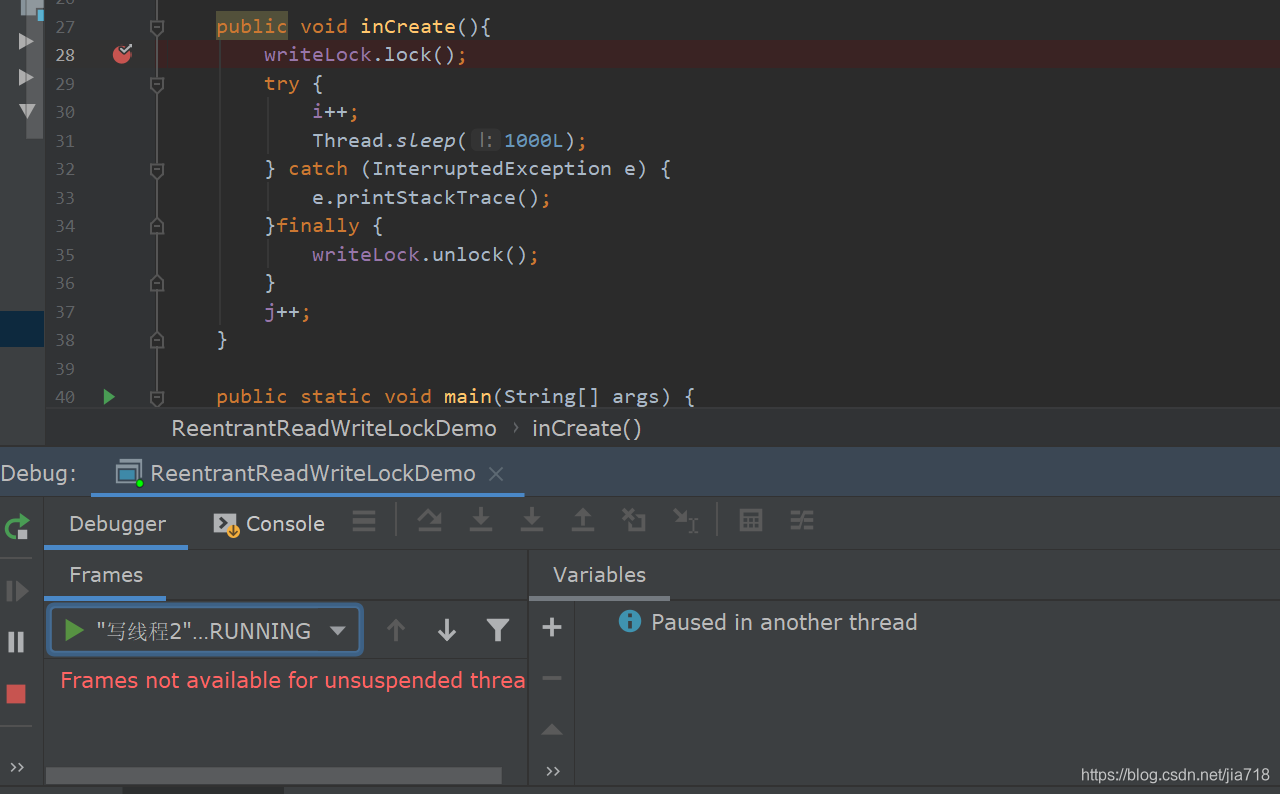
Task: Run main method via green gutter arrow
Action: pyautogui.click(x=109, y=397)
